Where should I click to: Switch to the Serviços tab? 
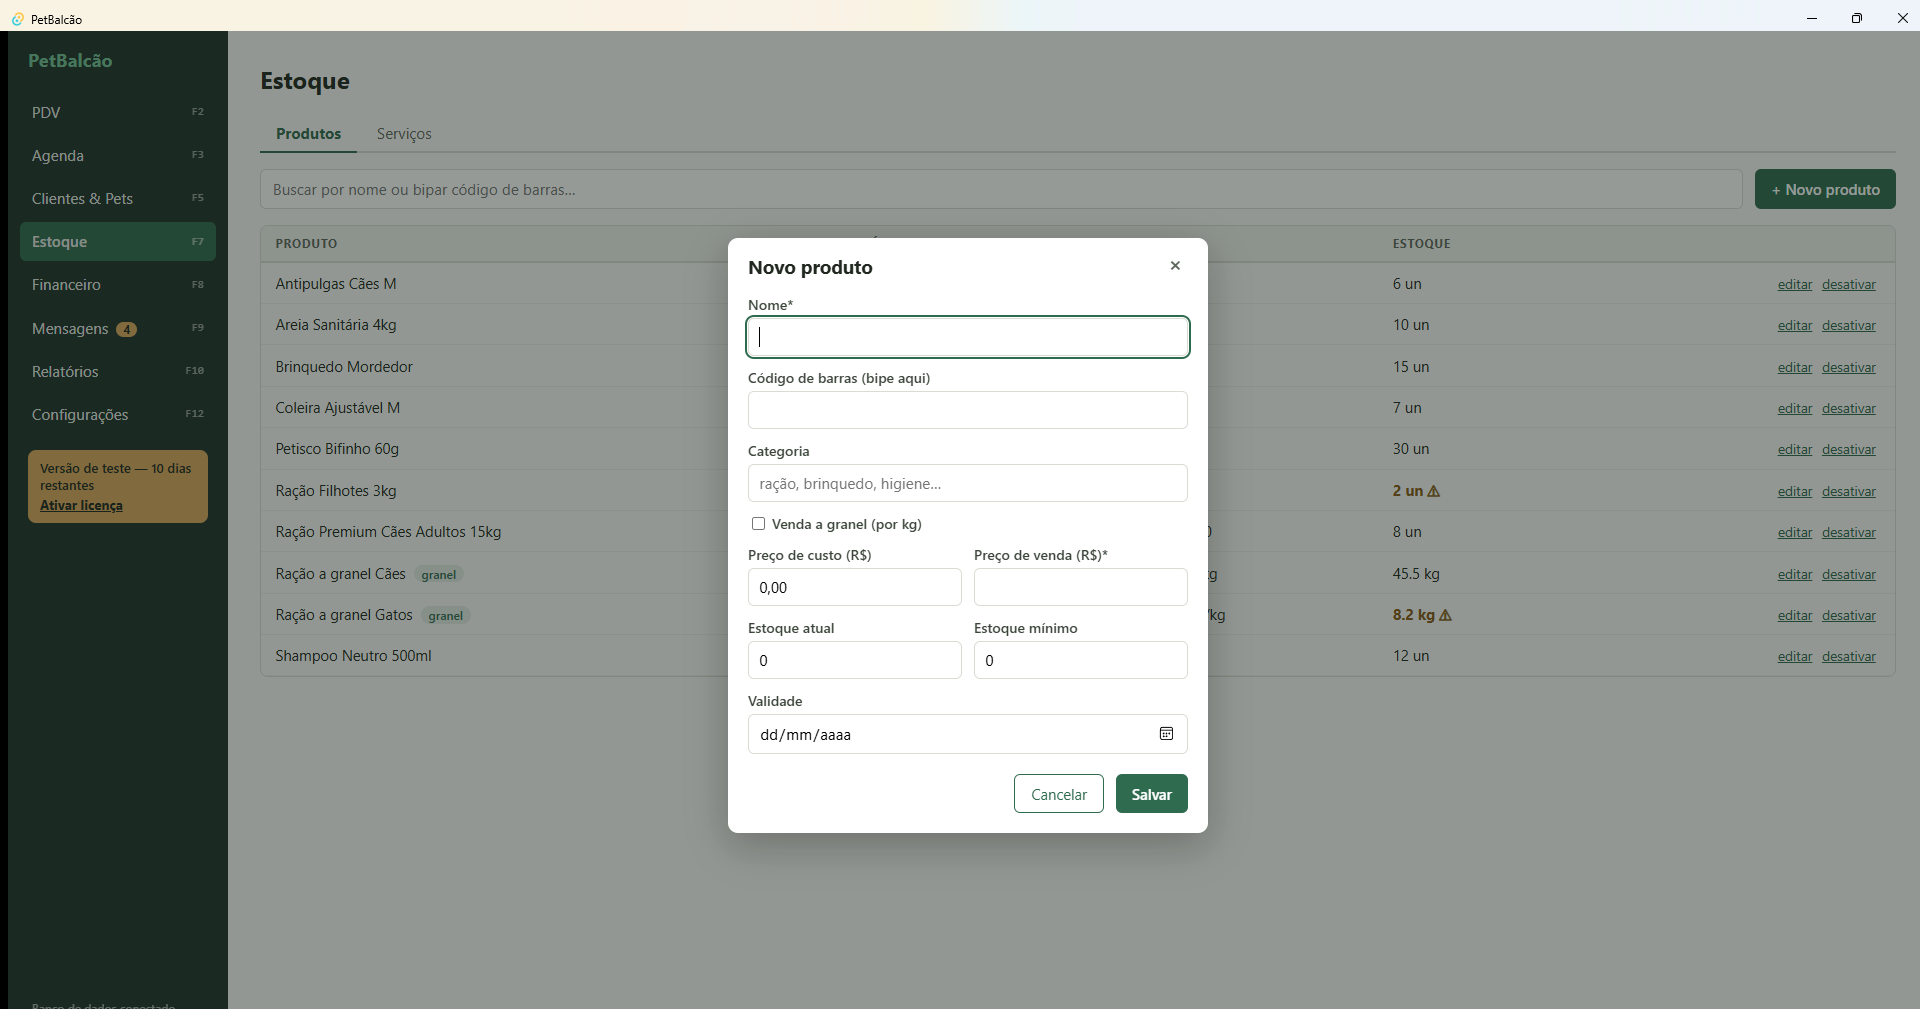(404, 134)
